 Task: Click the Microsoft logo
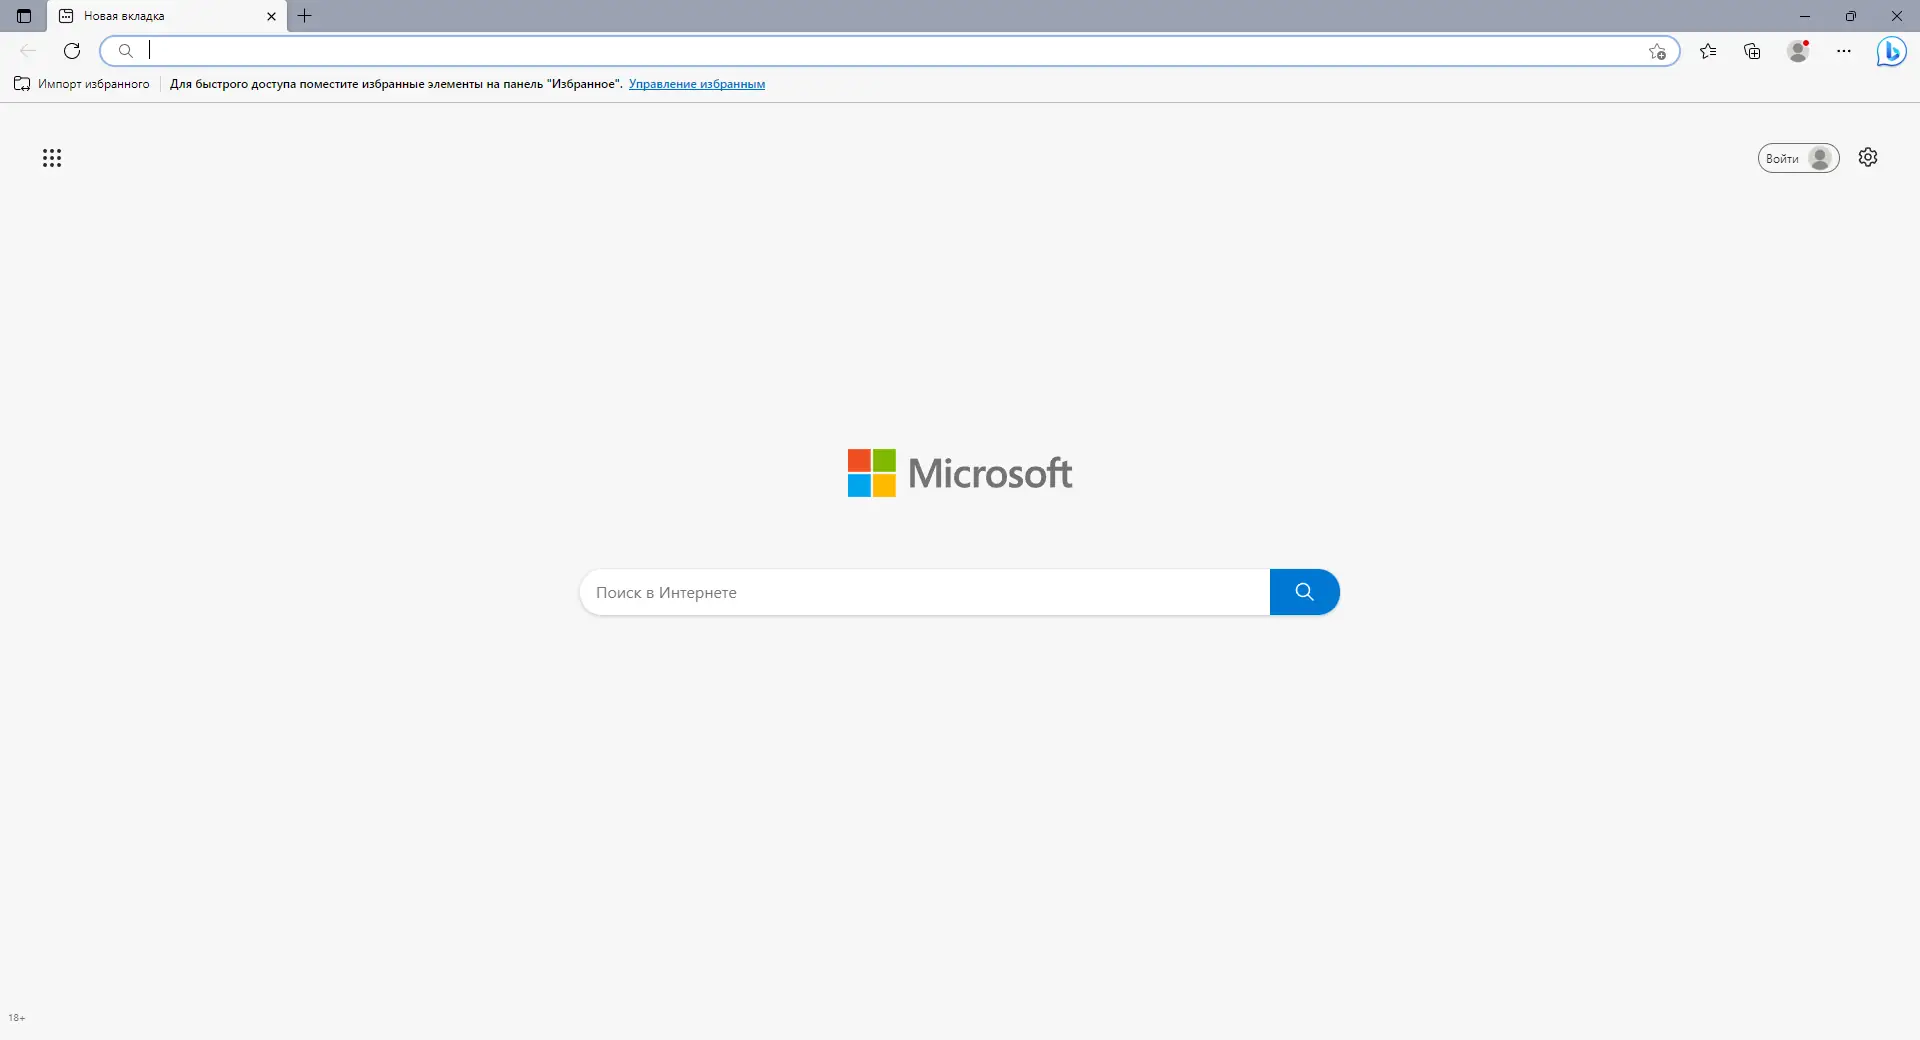[960, 473]
